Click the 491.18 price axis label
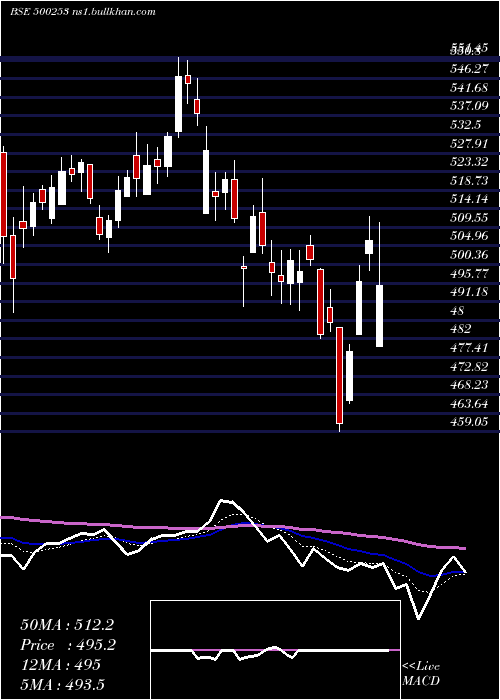The height and width of the screenshot is (700, 500). click(468, 292)
